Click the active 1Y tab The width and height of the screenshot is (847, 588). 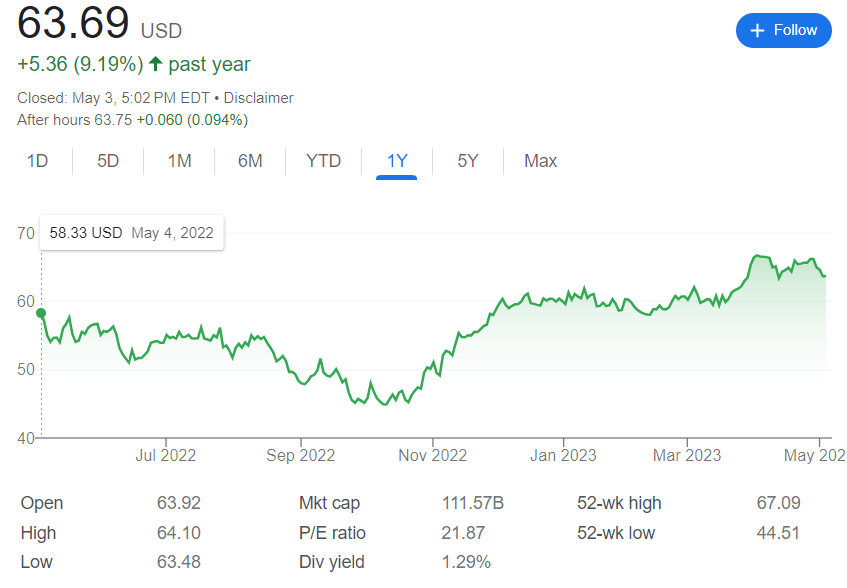coord(396,161)
